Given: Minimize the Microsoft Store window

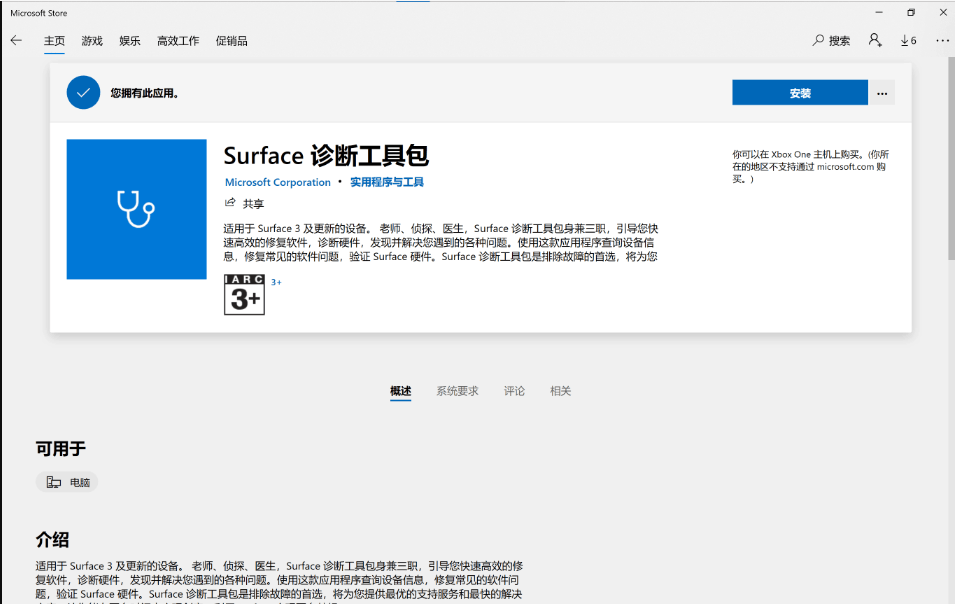Looking at the screenshot, I should [x=879, y=12].
